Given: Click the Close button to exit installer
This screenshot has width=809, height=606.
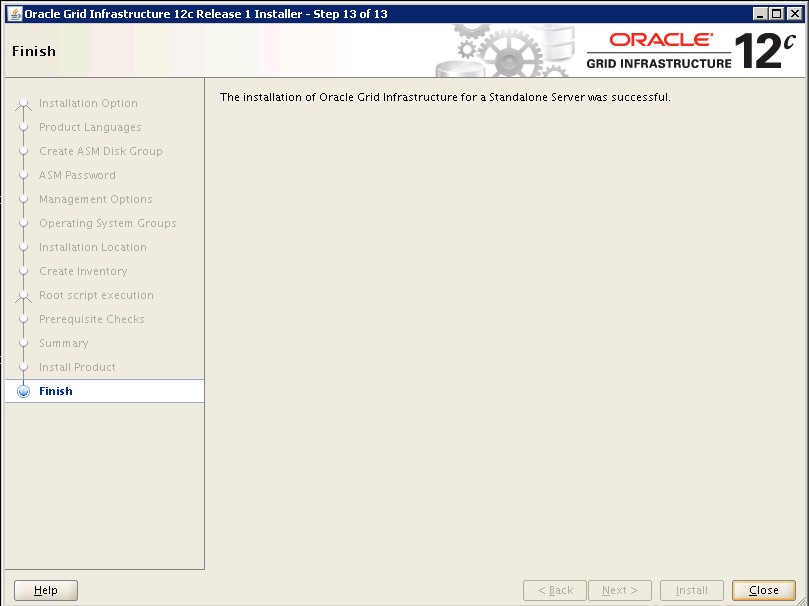Looking at the screenshot, I should (764, 590).
